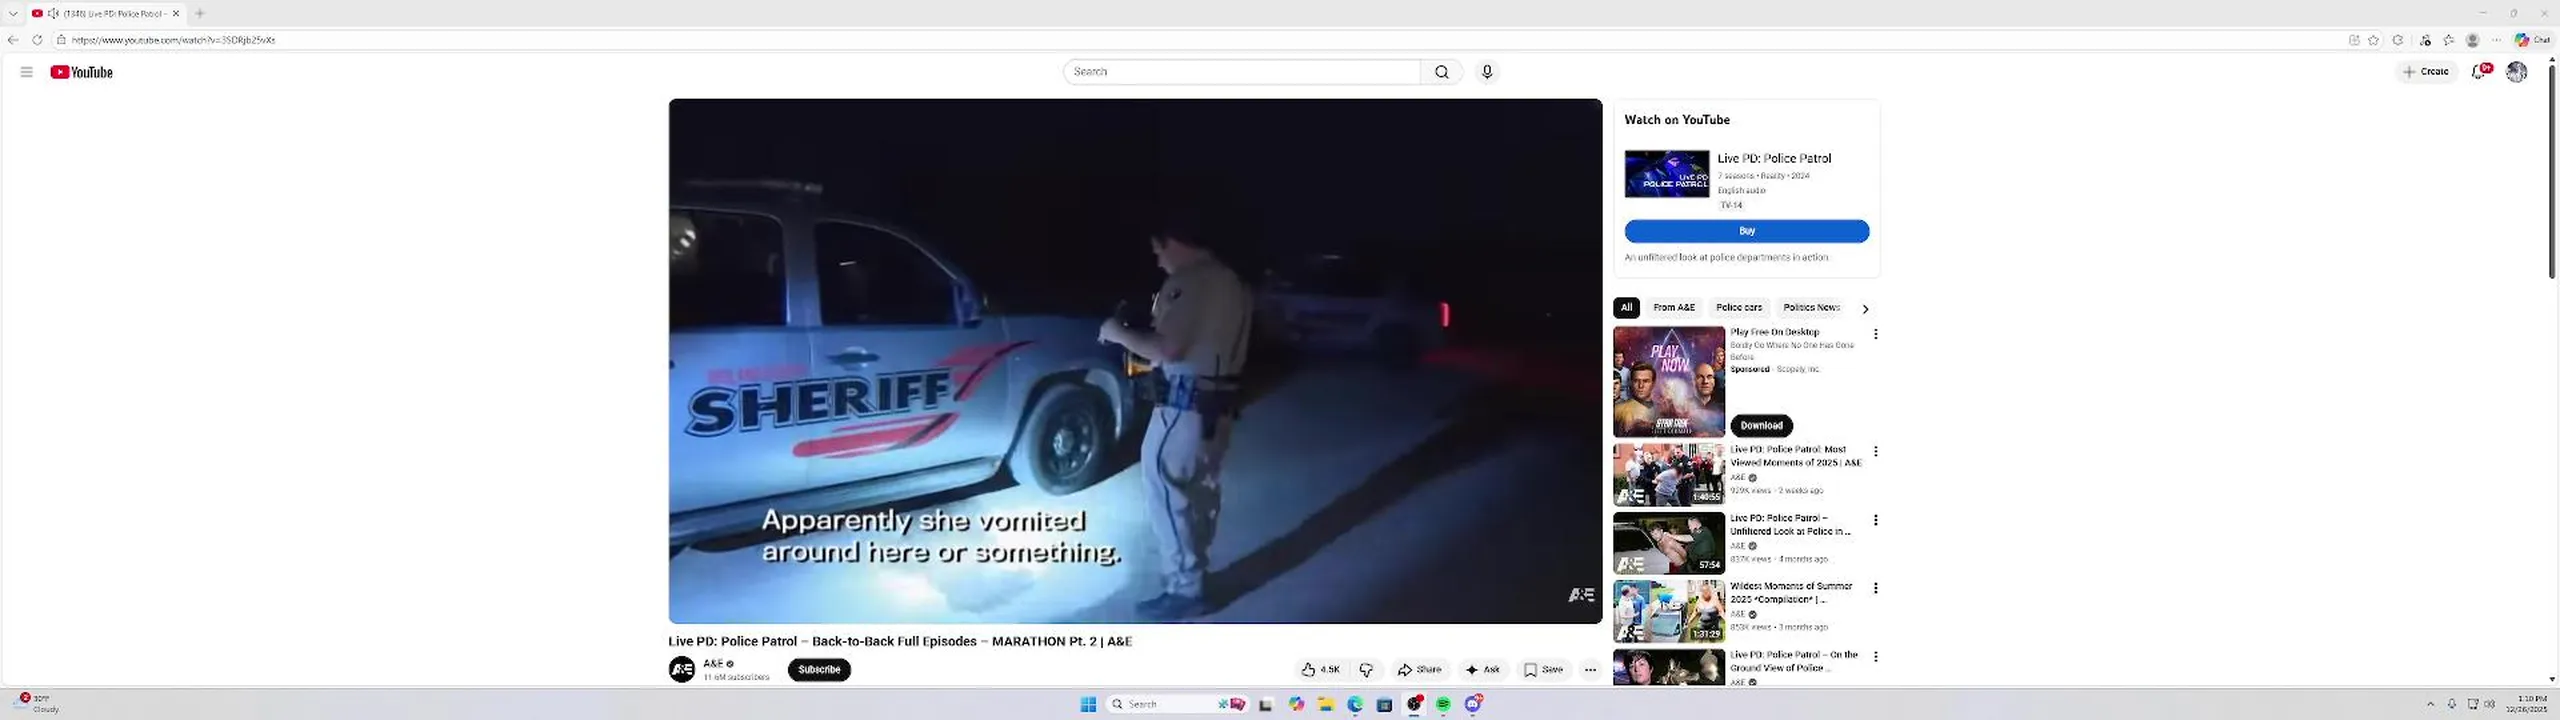The image size is (2560, 720).
Task: Click the Windows taskbar Search box
Action: tap(1177, 705)
